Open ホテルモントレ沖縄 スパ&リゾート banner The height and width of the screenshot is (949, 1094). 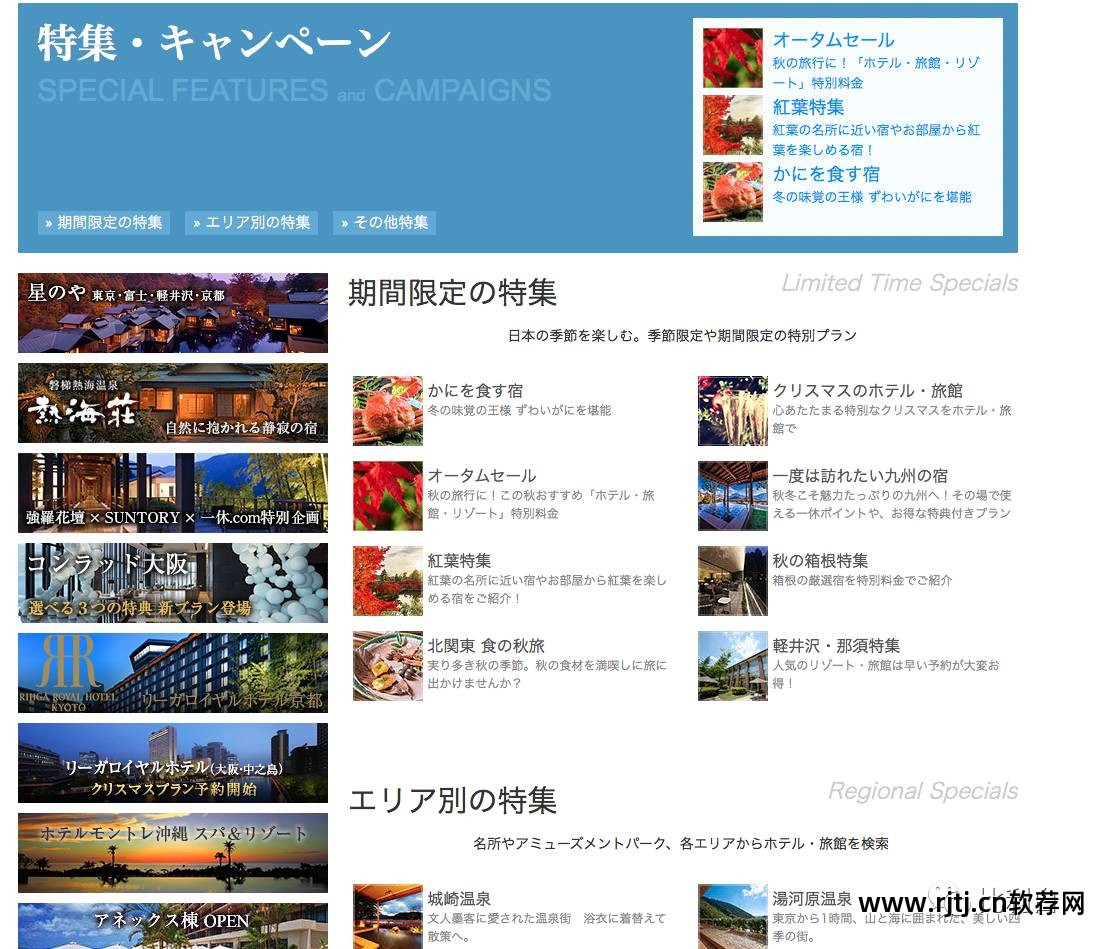[x=173, y=853]
